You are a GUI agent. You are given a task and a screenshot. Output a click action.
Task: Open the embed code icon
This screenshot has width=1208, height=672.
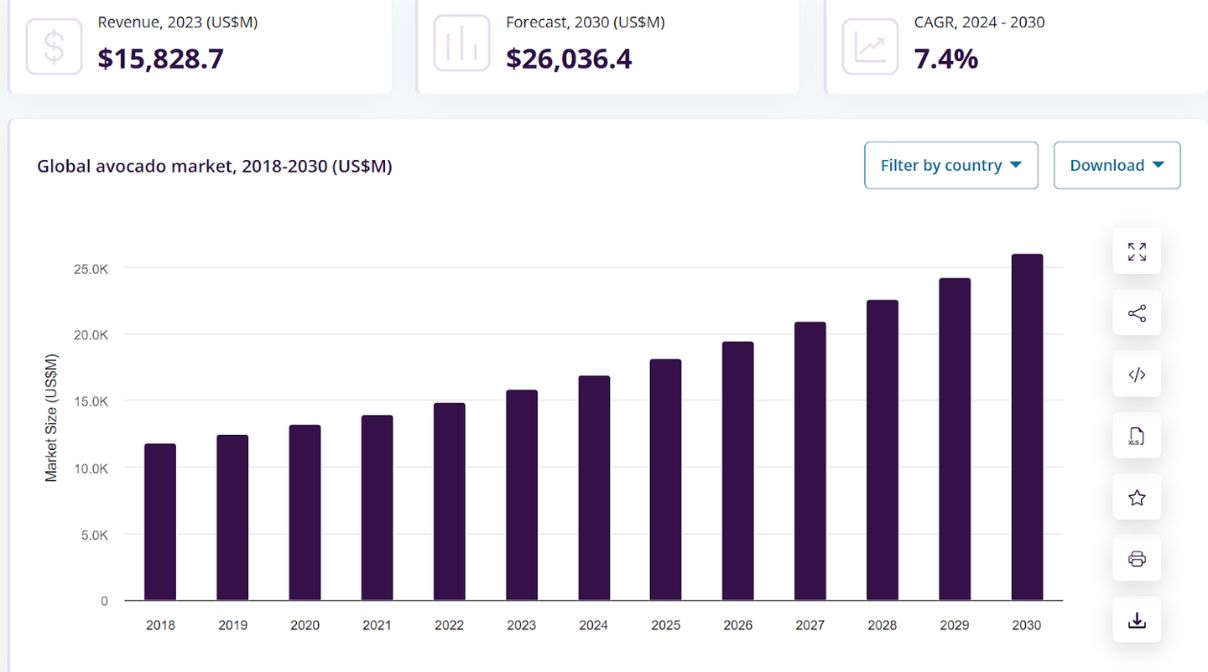pyautogui.click(x=1137, y=375)
